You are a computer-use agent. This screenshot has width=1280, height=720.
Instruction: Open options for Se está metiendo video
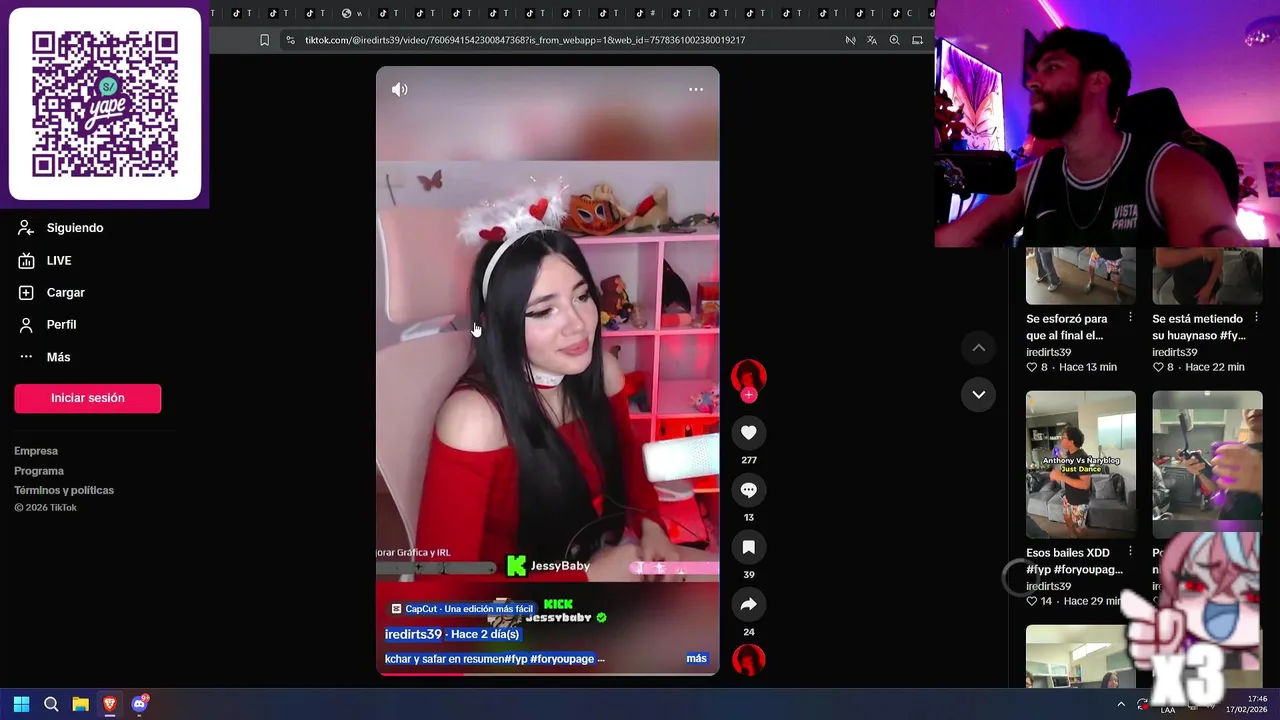click(1257, 317)
